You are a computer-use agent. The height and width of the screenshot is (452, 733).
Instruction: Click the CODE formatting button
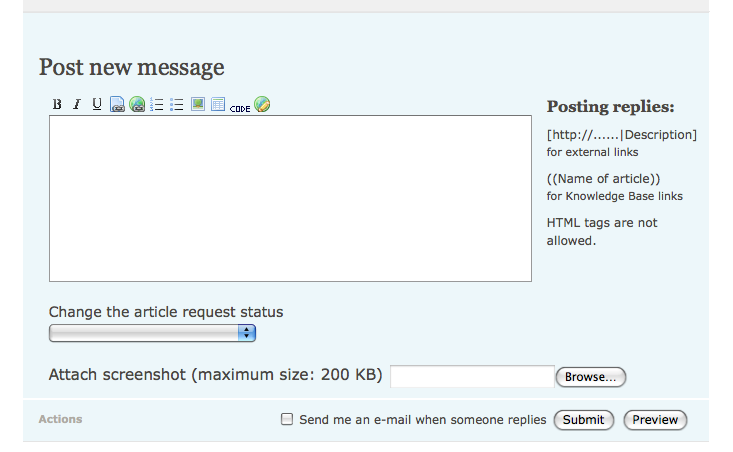(240, 106)
